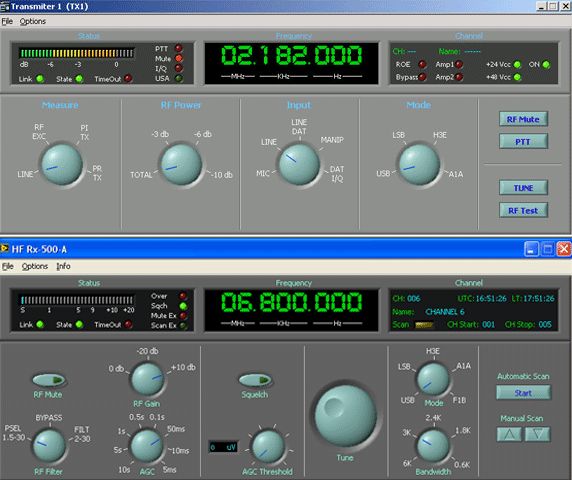Image resolution: width=572 pixels, height=480 pixels.
Task: Click the uV value field
Action: pyautogui.click(x=223, y=447)
